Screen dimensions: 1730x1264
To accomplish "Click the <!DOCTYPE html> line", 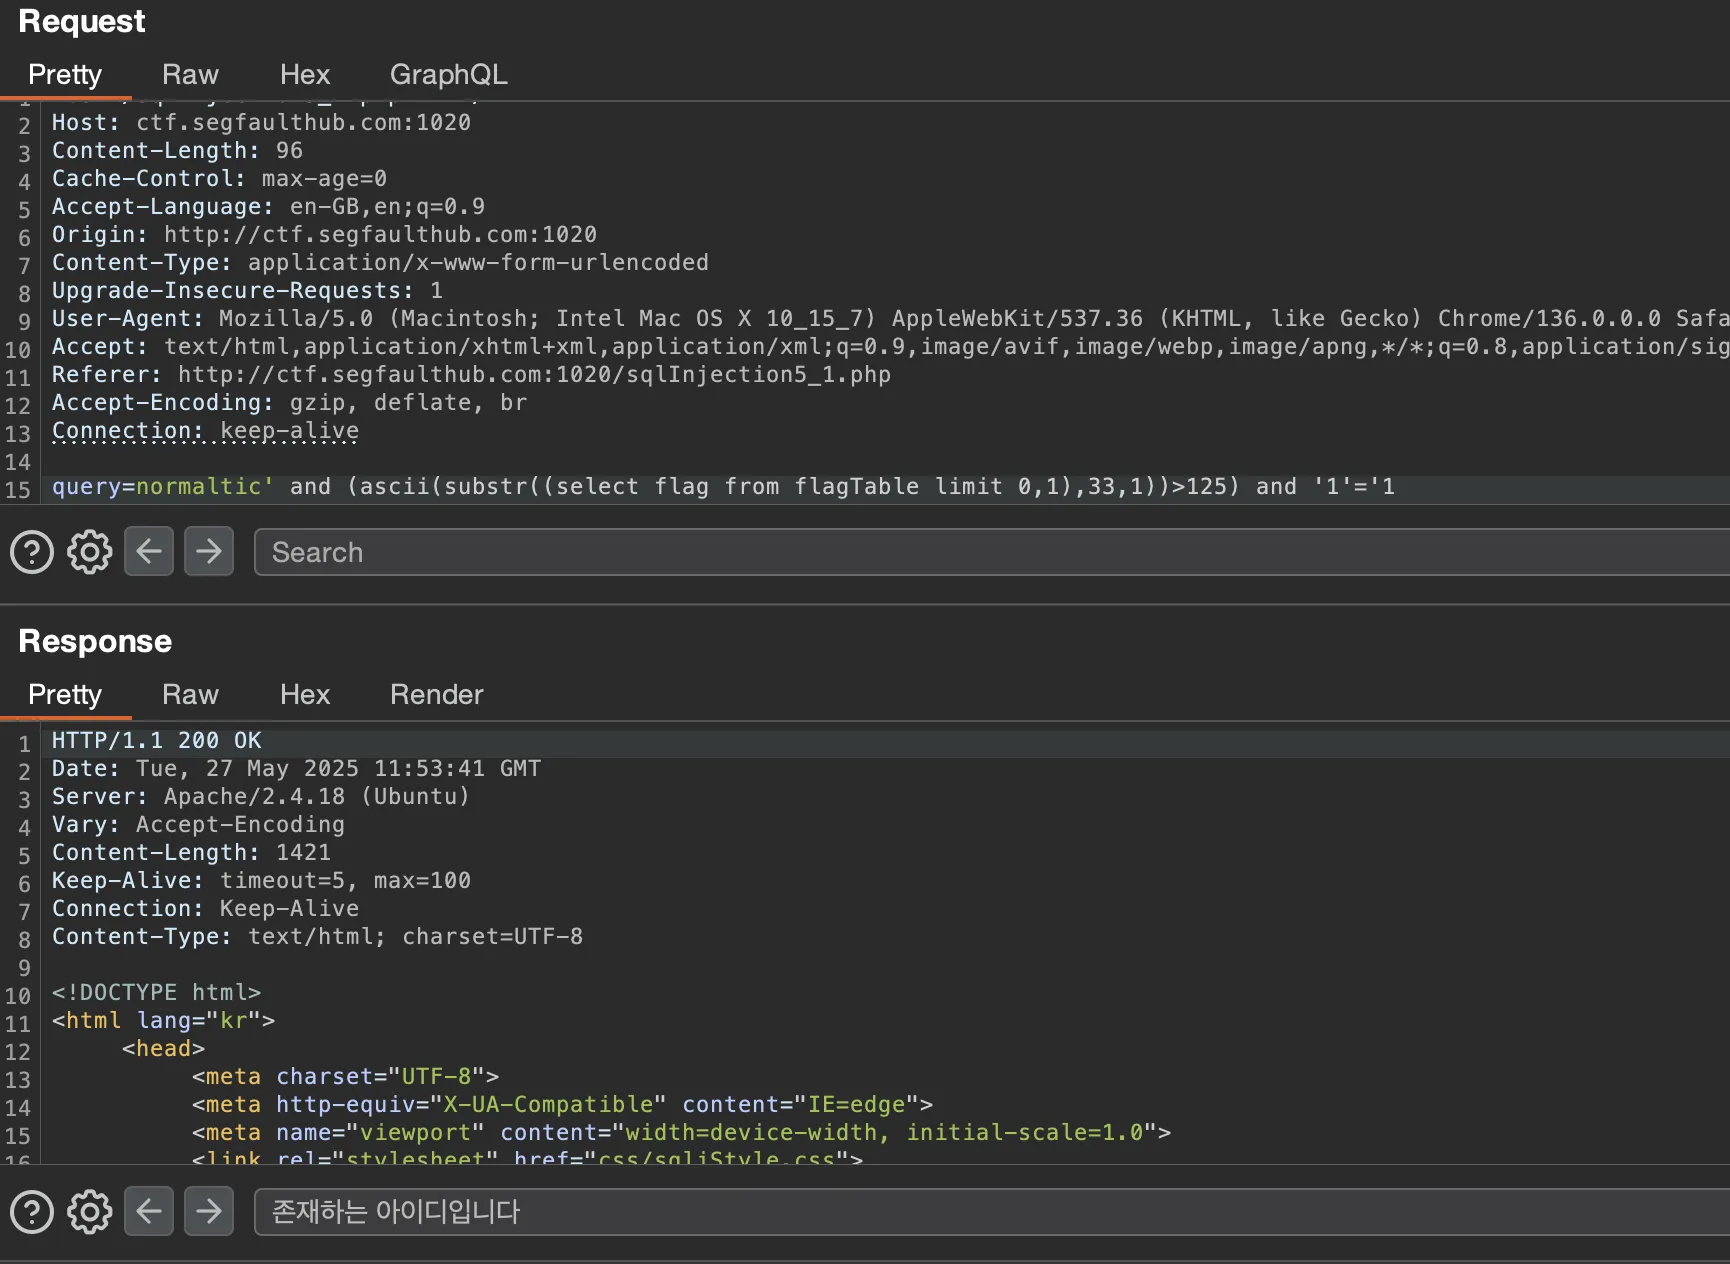I will pyautogui.click(x=156, y=992).
